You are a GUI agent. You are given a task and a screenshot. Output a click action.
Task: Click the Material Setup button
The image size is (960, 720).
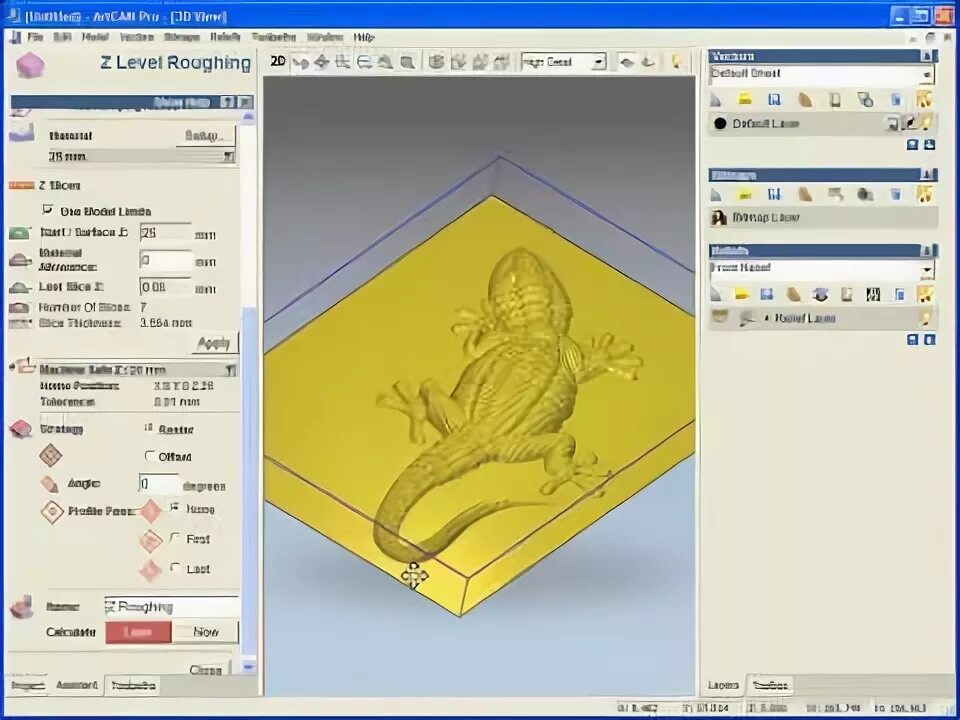(204, 136)
